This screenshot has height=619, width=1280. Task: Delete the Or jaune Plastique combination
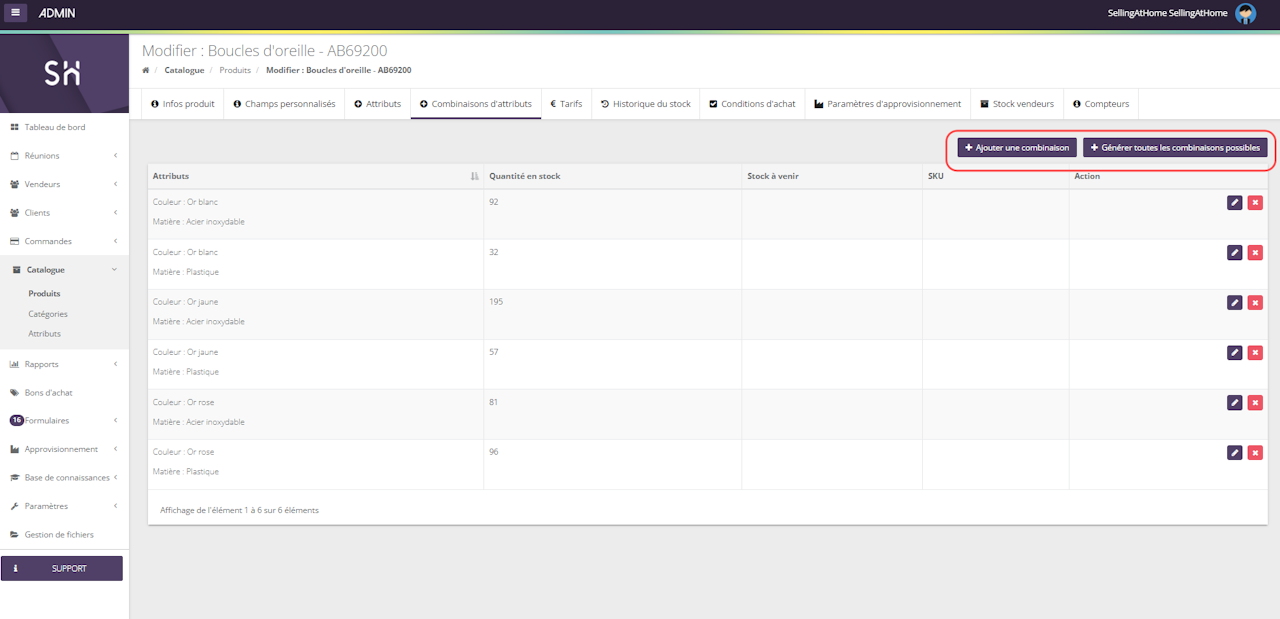pos(1255,352)
